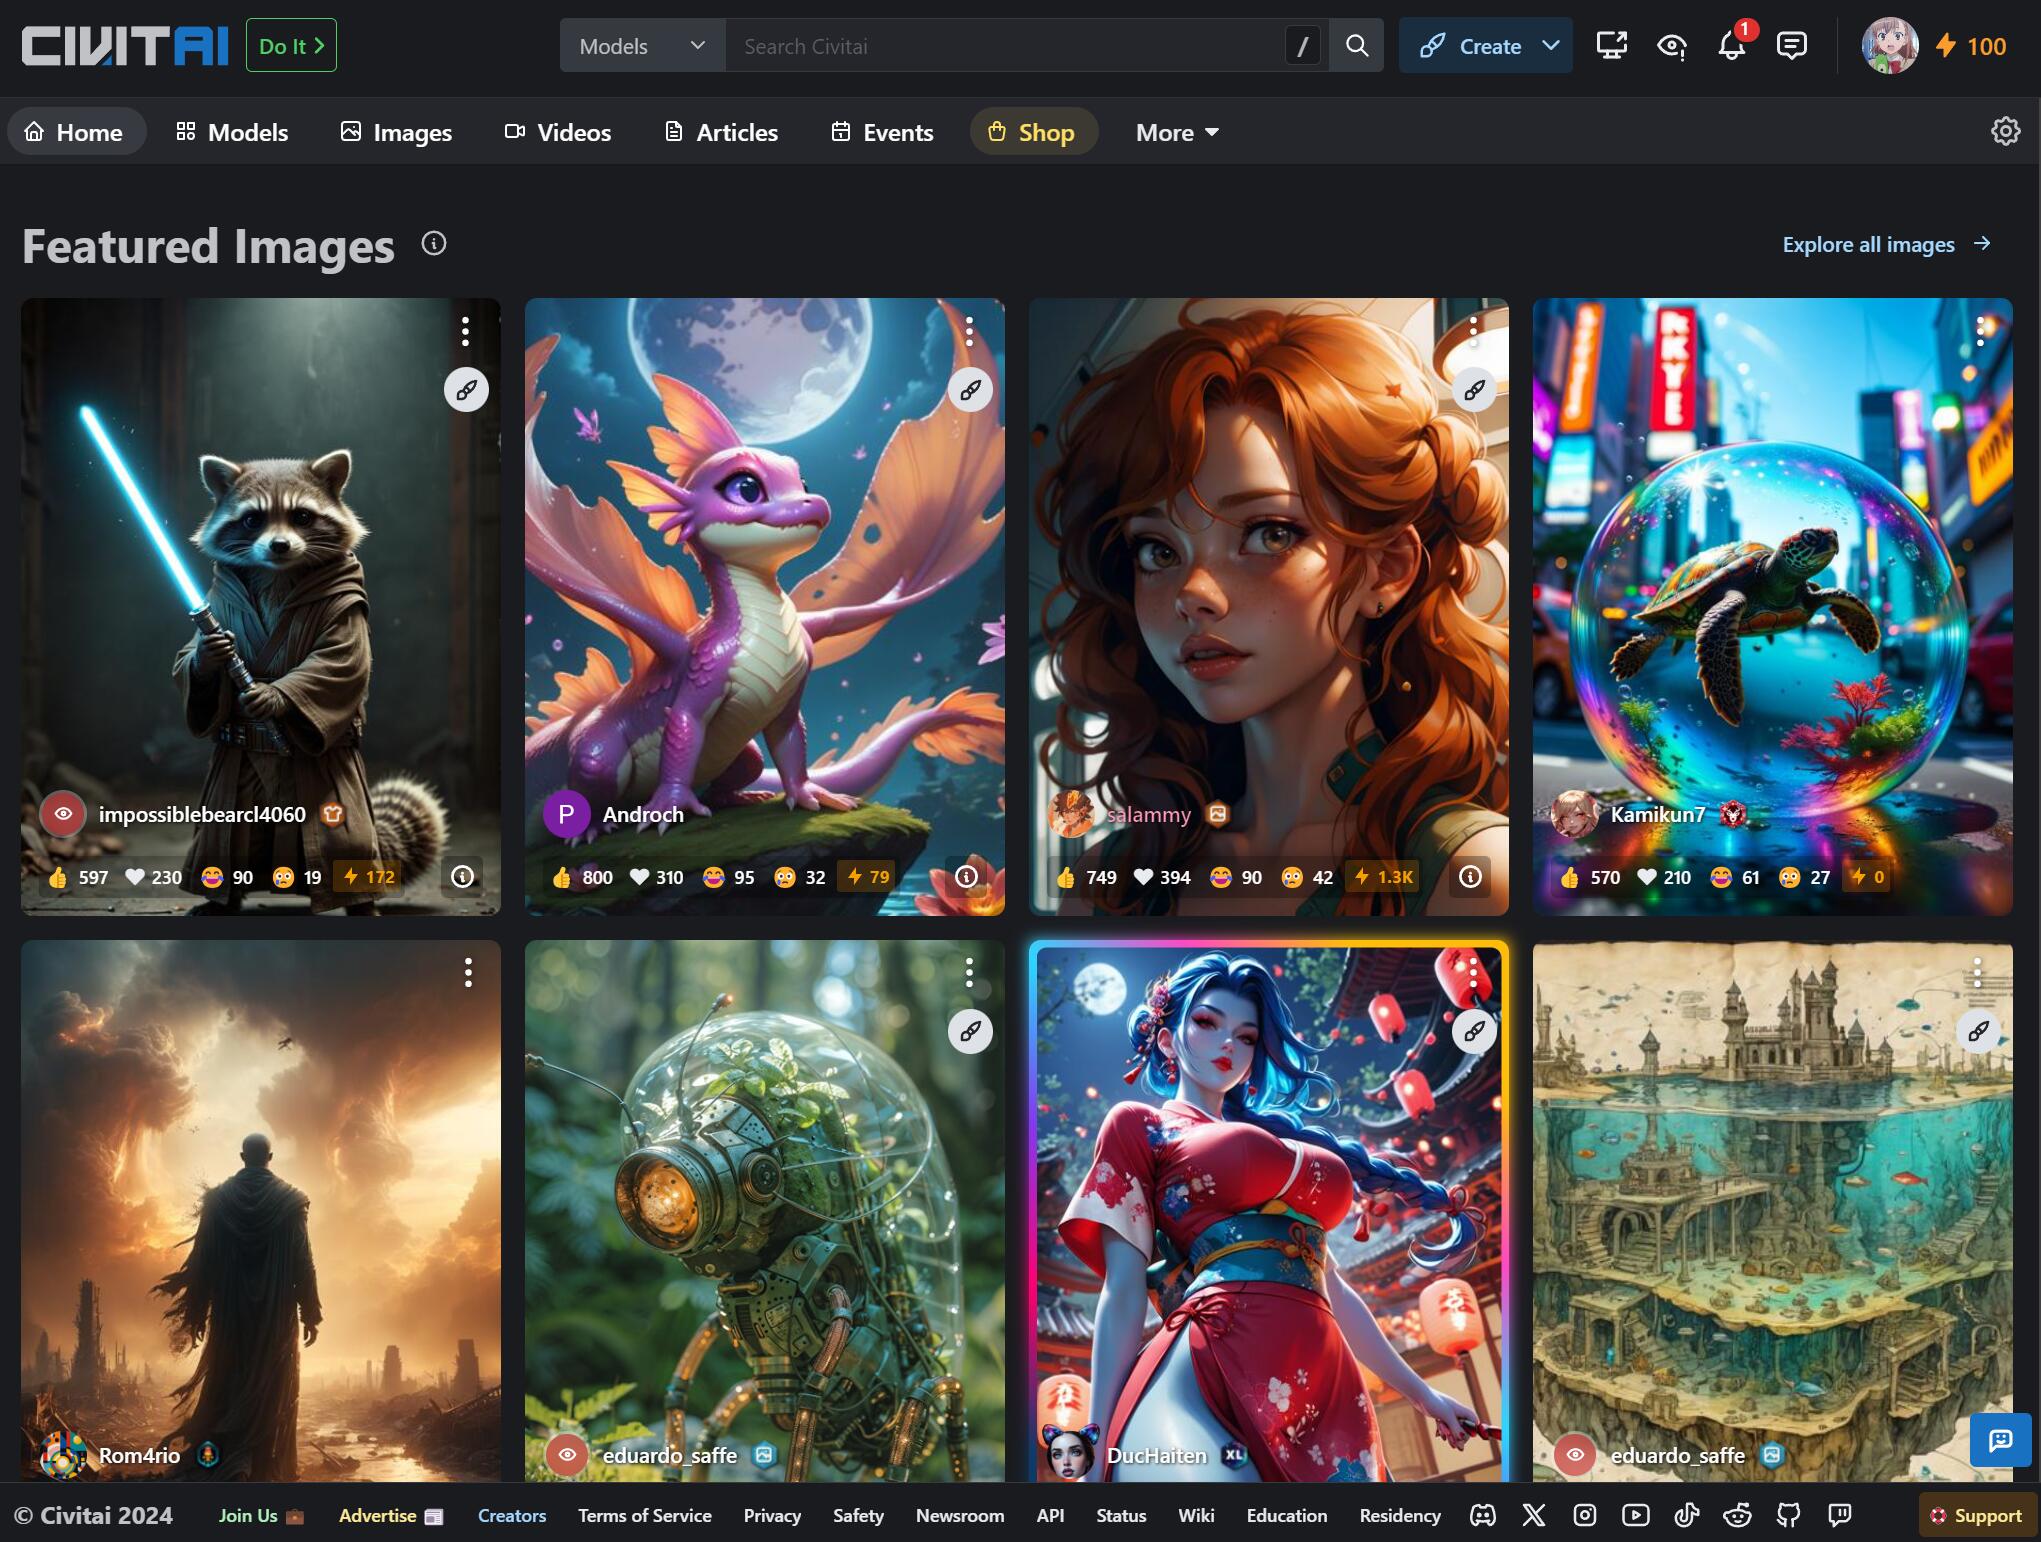Screen dimensions: 2041x1542
Task: Open Instagram icon in footer
Action: click(x=1584, y=1515)
